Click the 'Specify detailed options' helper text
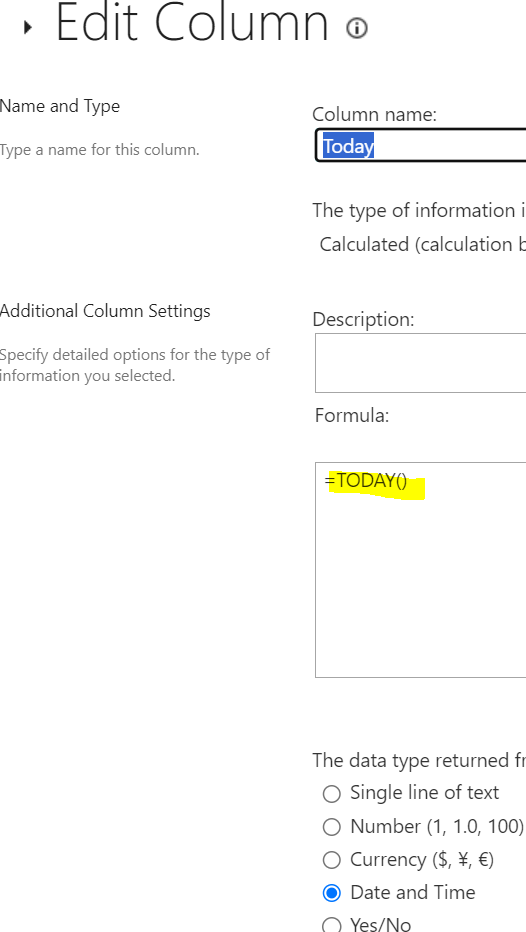Viewport: 526px width, 932px height. pyautogui.click(x=135, y=365)
